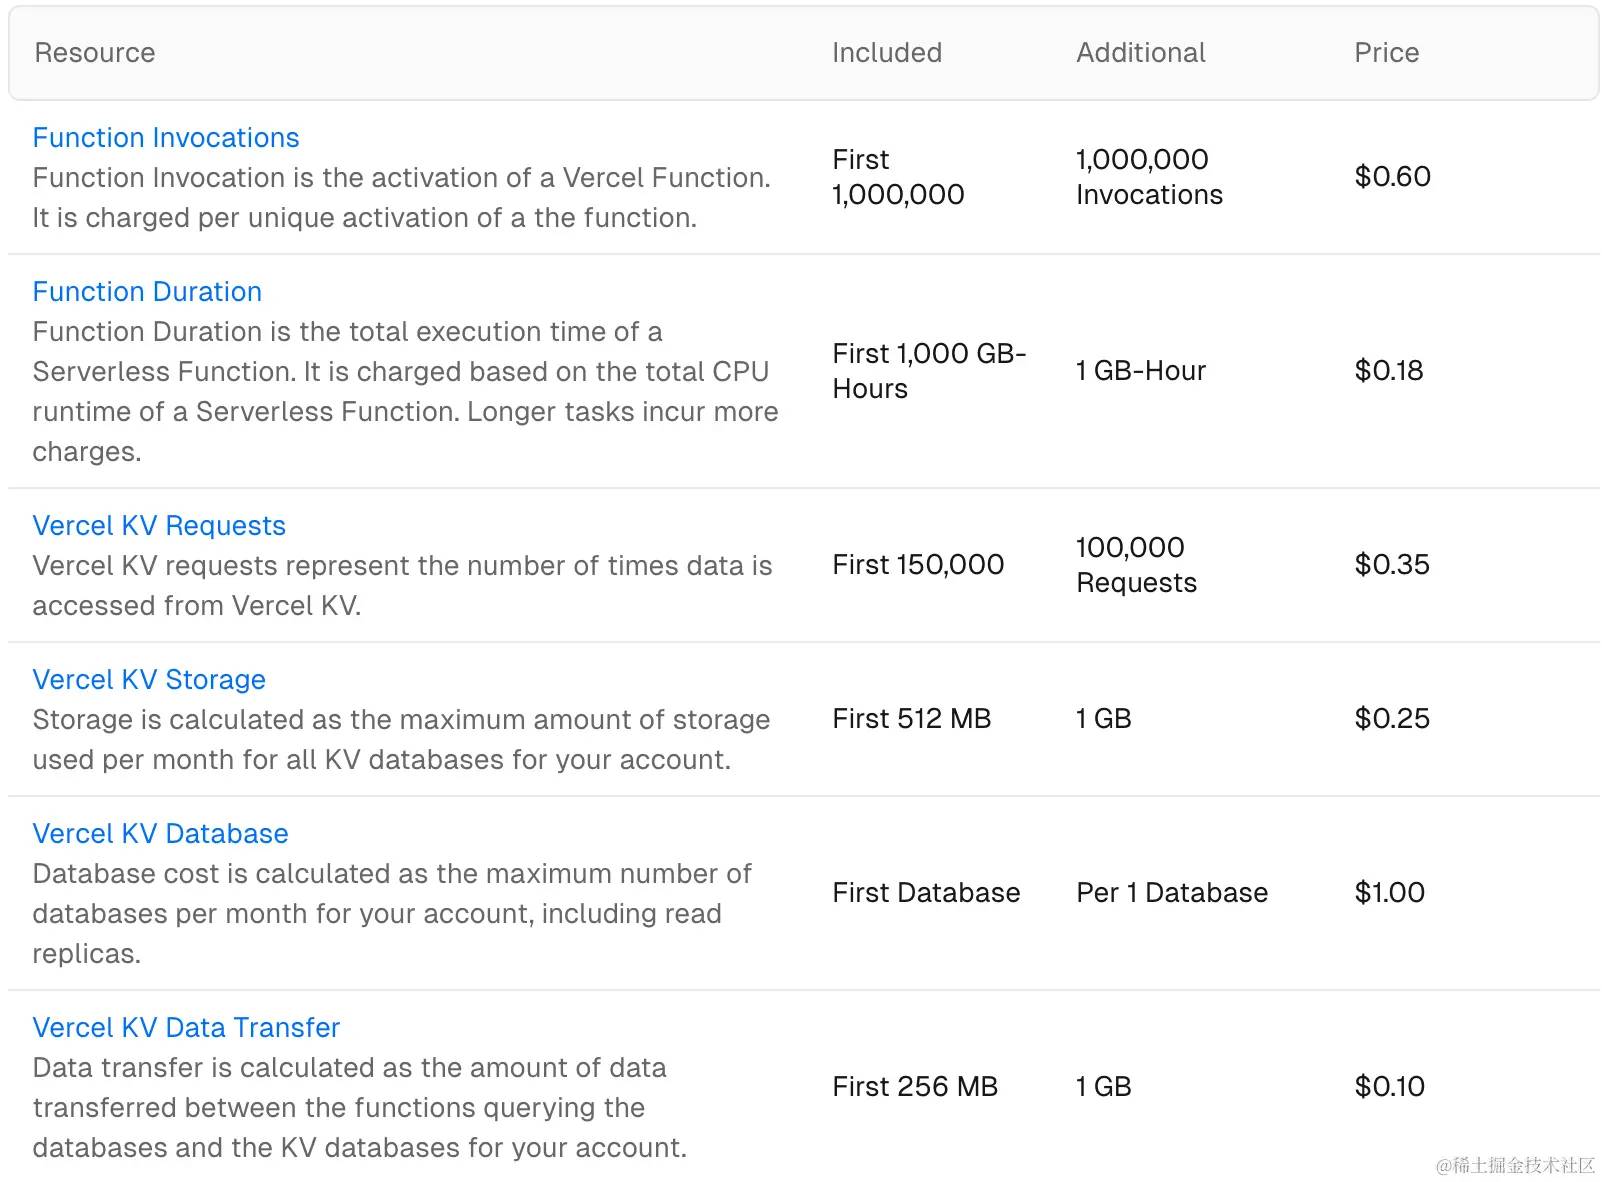Image resolution: width=1602 pixels, height=1182 pixels.
Task: Select the $0.35 KV Requests price
Action: [1392, 565]
